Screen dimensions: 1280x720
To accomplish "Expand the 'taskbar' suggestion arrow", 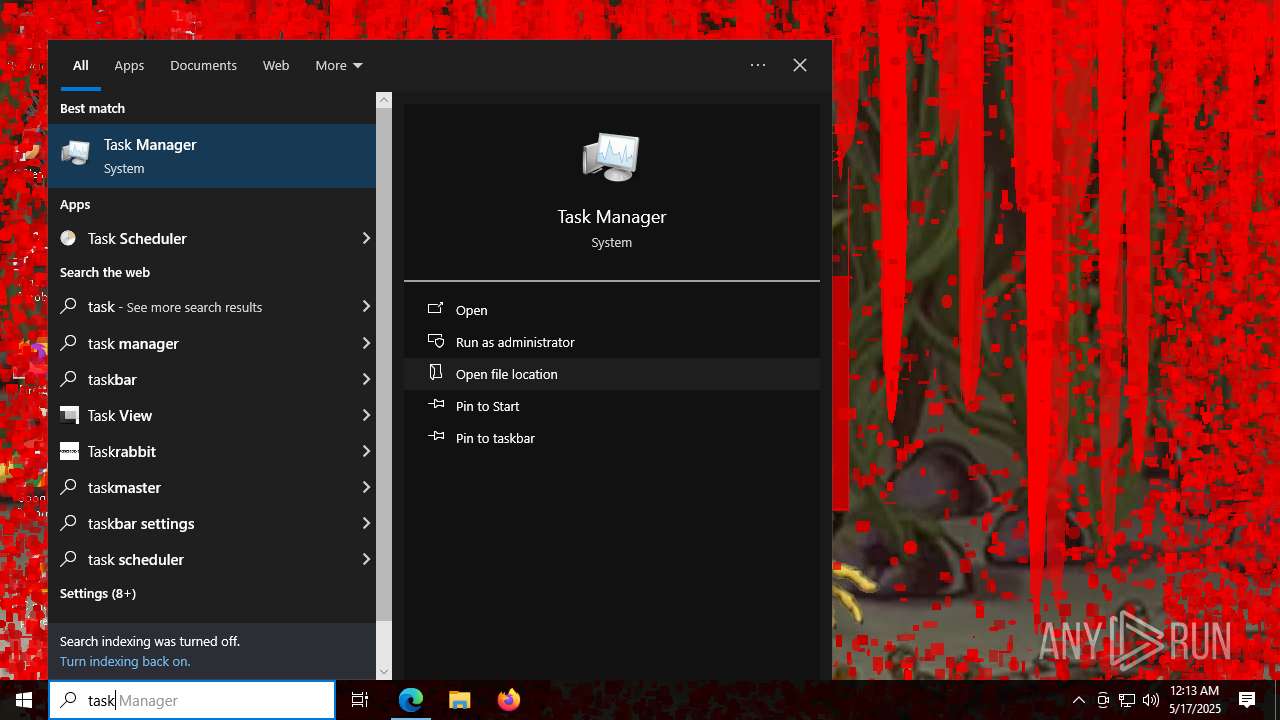I will pos(366,379).
